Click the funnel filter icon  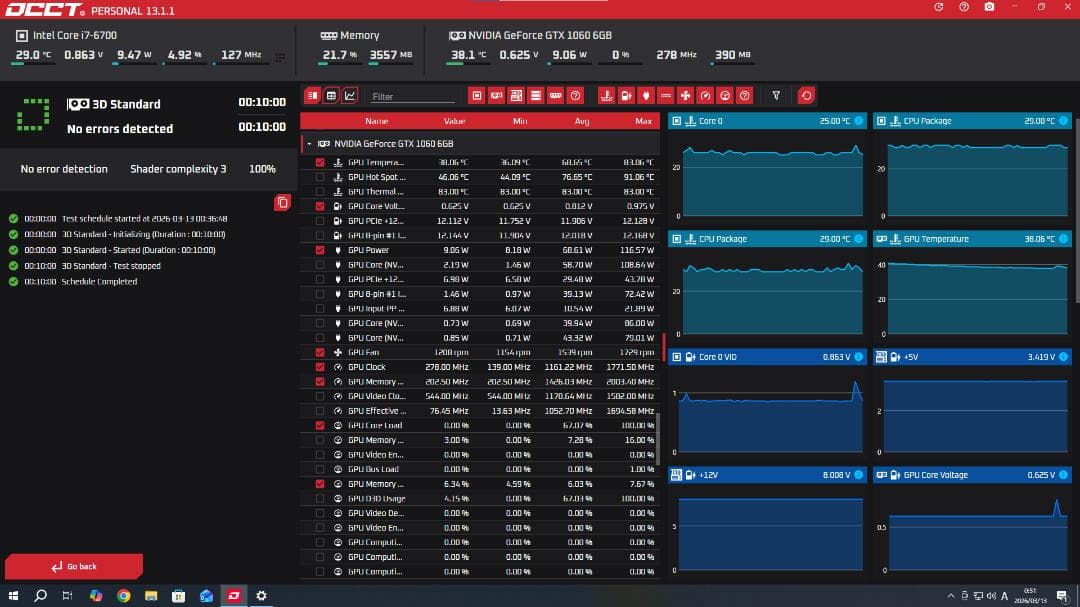pos(776,96)
